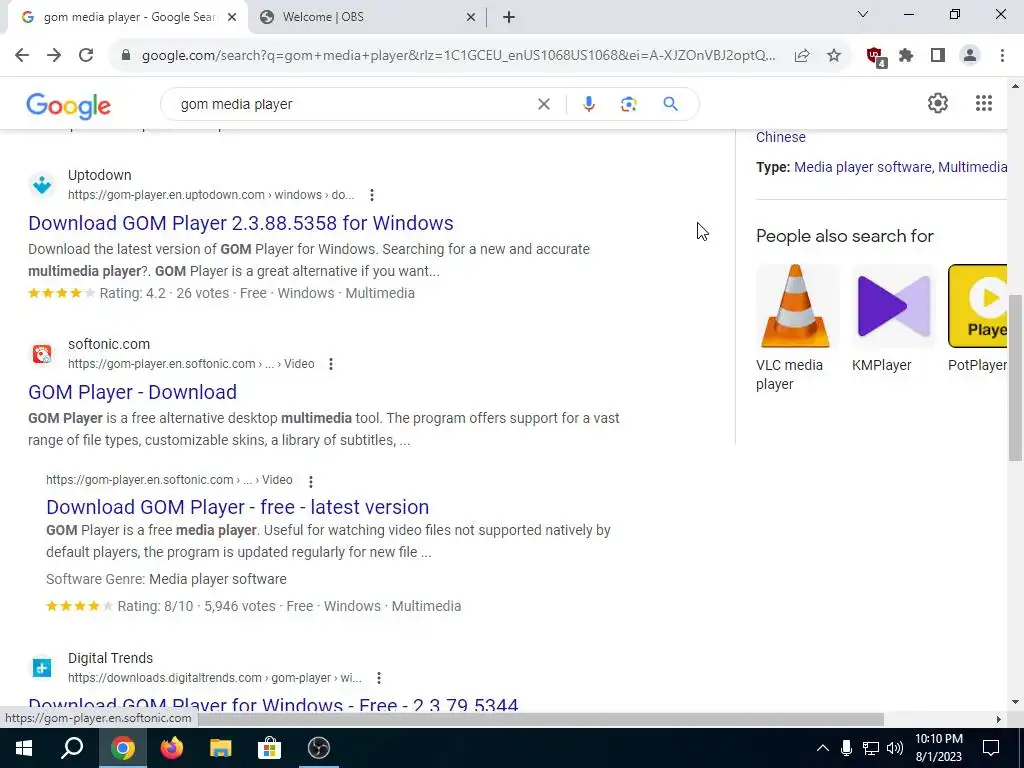Go forward to the next page
This screenshot has height=768, width=1024.
click(54, 56)
